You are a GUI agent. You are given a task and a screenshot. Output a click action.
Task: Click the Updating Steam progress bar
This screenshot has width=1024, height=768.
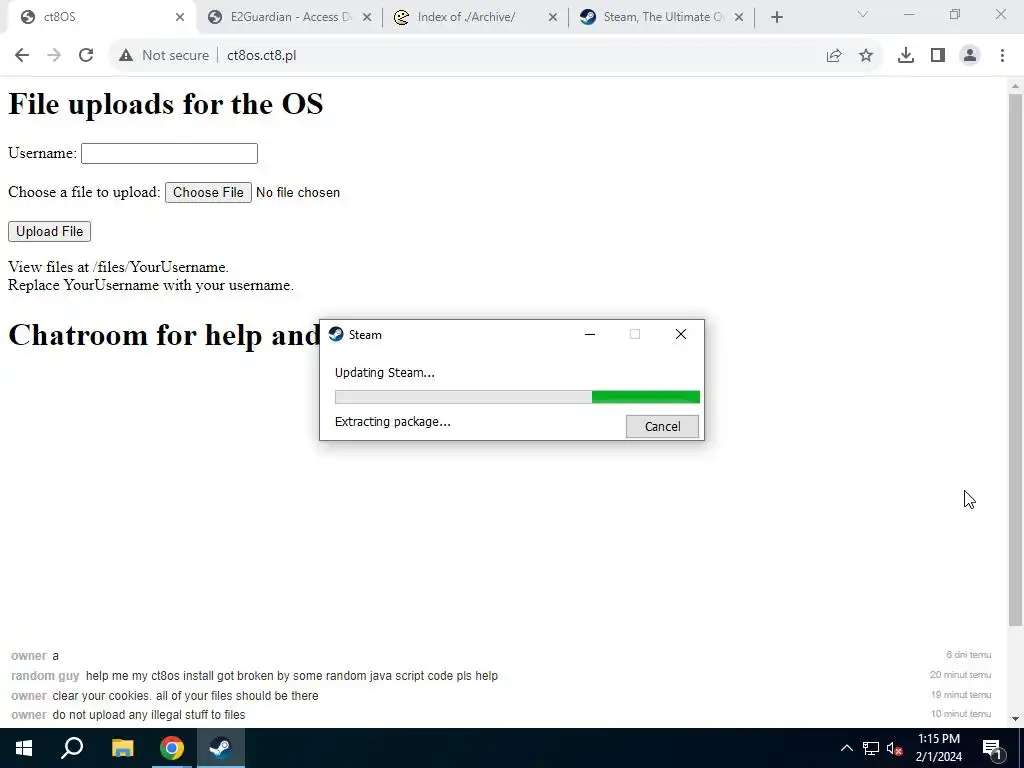(x=517, y=397)
